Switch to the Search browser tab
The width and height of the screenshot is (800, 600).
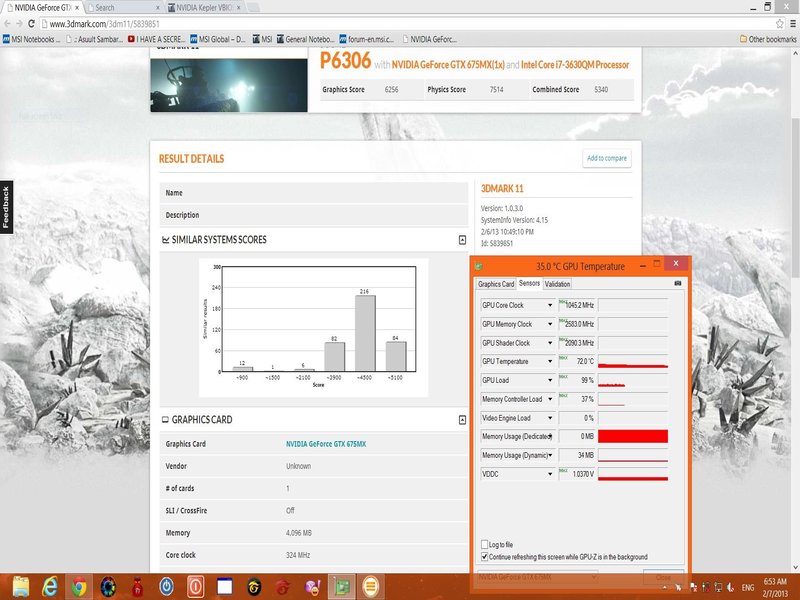(x=122, y=8)
